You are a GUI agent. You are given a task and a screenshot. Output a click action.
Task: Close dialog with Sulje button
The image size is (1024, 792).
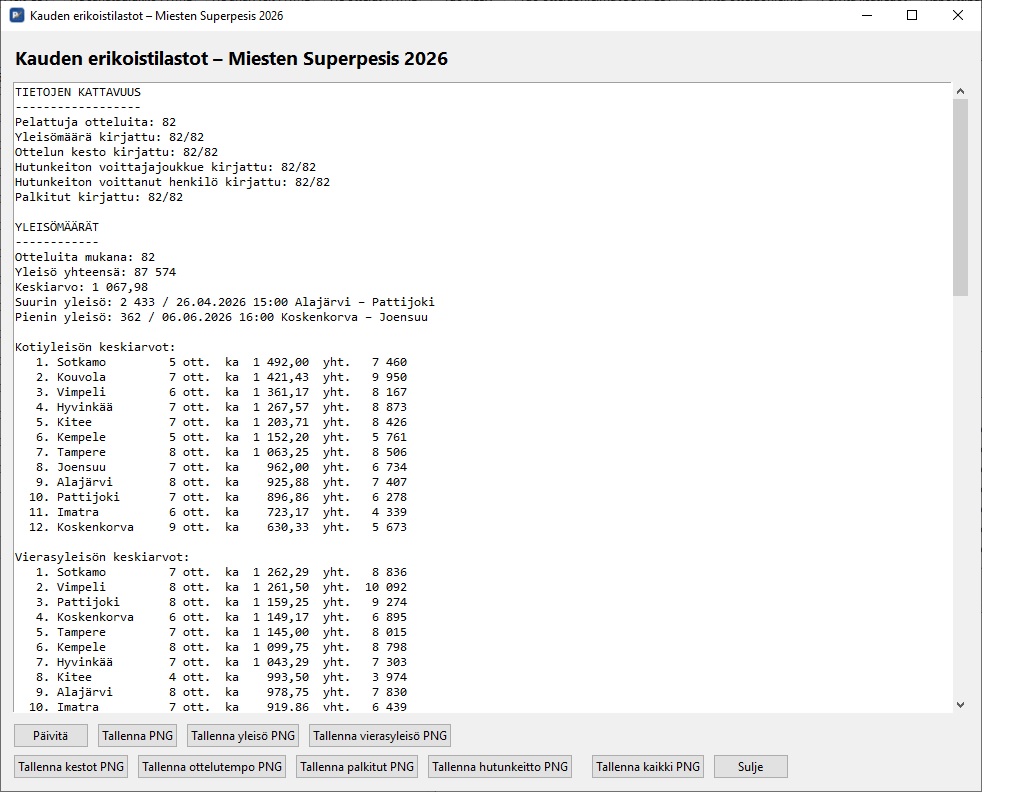[751, 767]
